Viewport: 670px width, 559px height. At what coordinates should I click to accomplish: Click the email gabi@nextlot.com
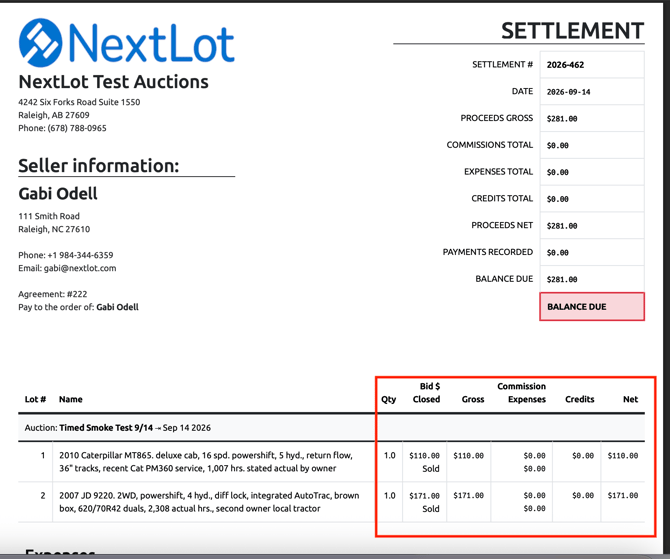[80, 268]
